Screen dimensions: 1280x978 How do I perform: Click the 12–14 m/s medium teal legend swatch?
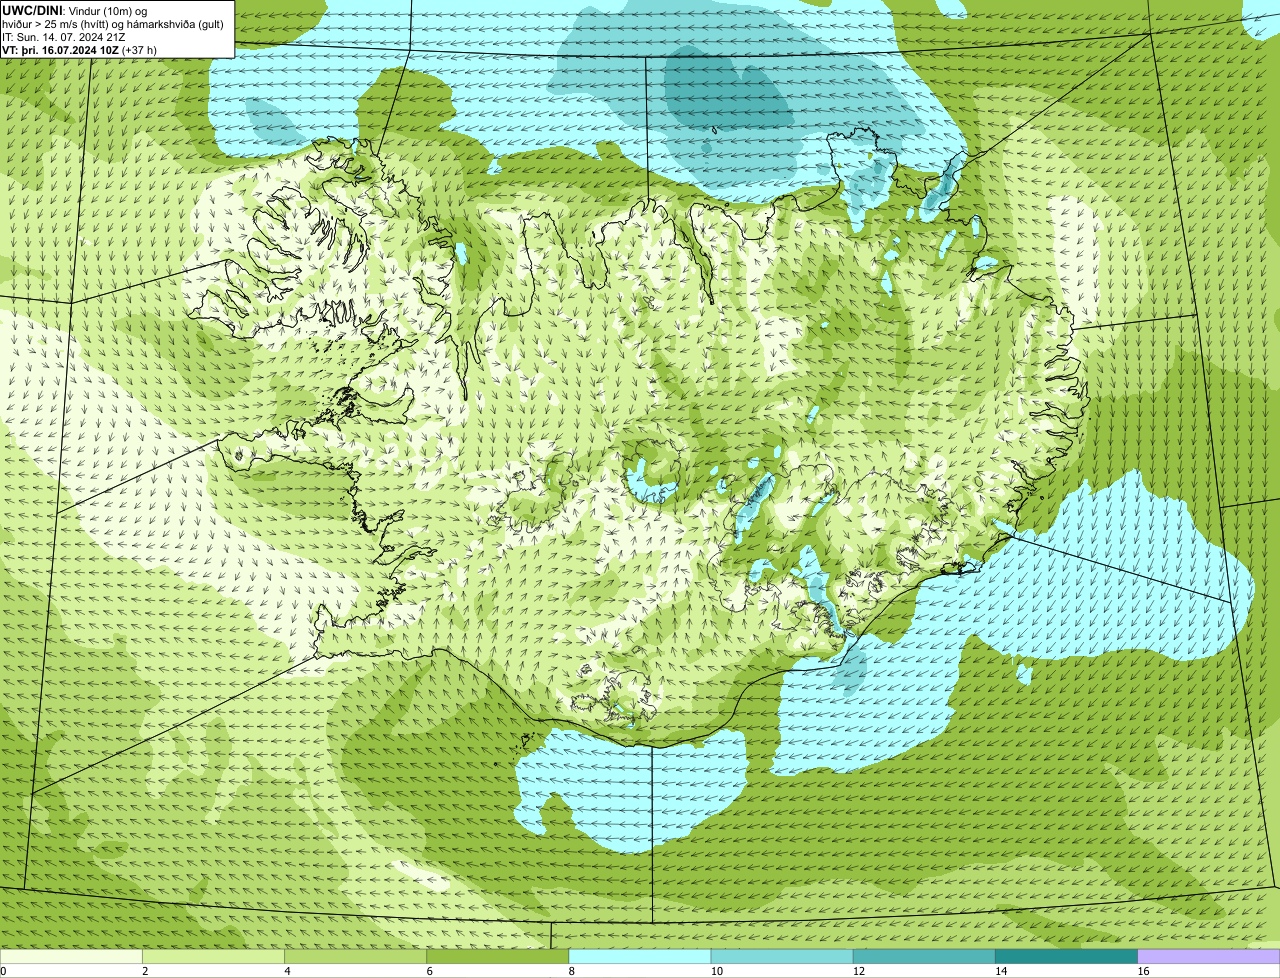[924, 957]
